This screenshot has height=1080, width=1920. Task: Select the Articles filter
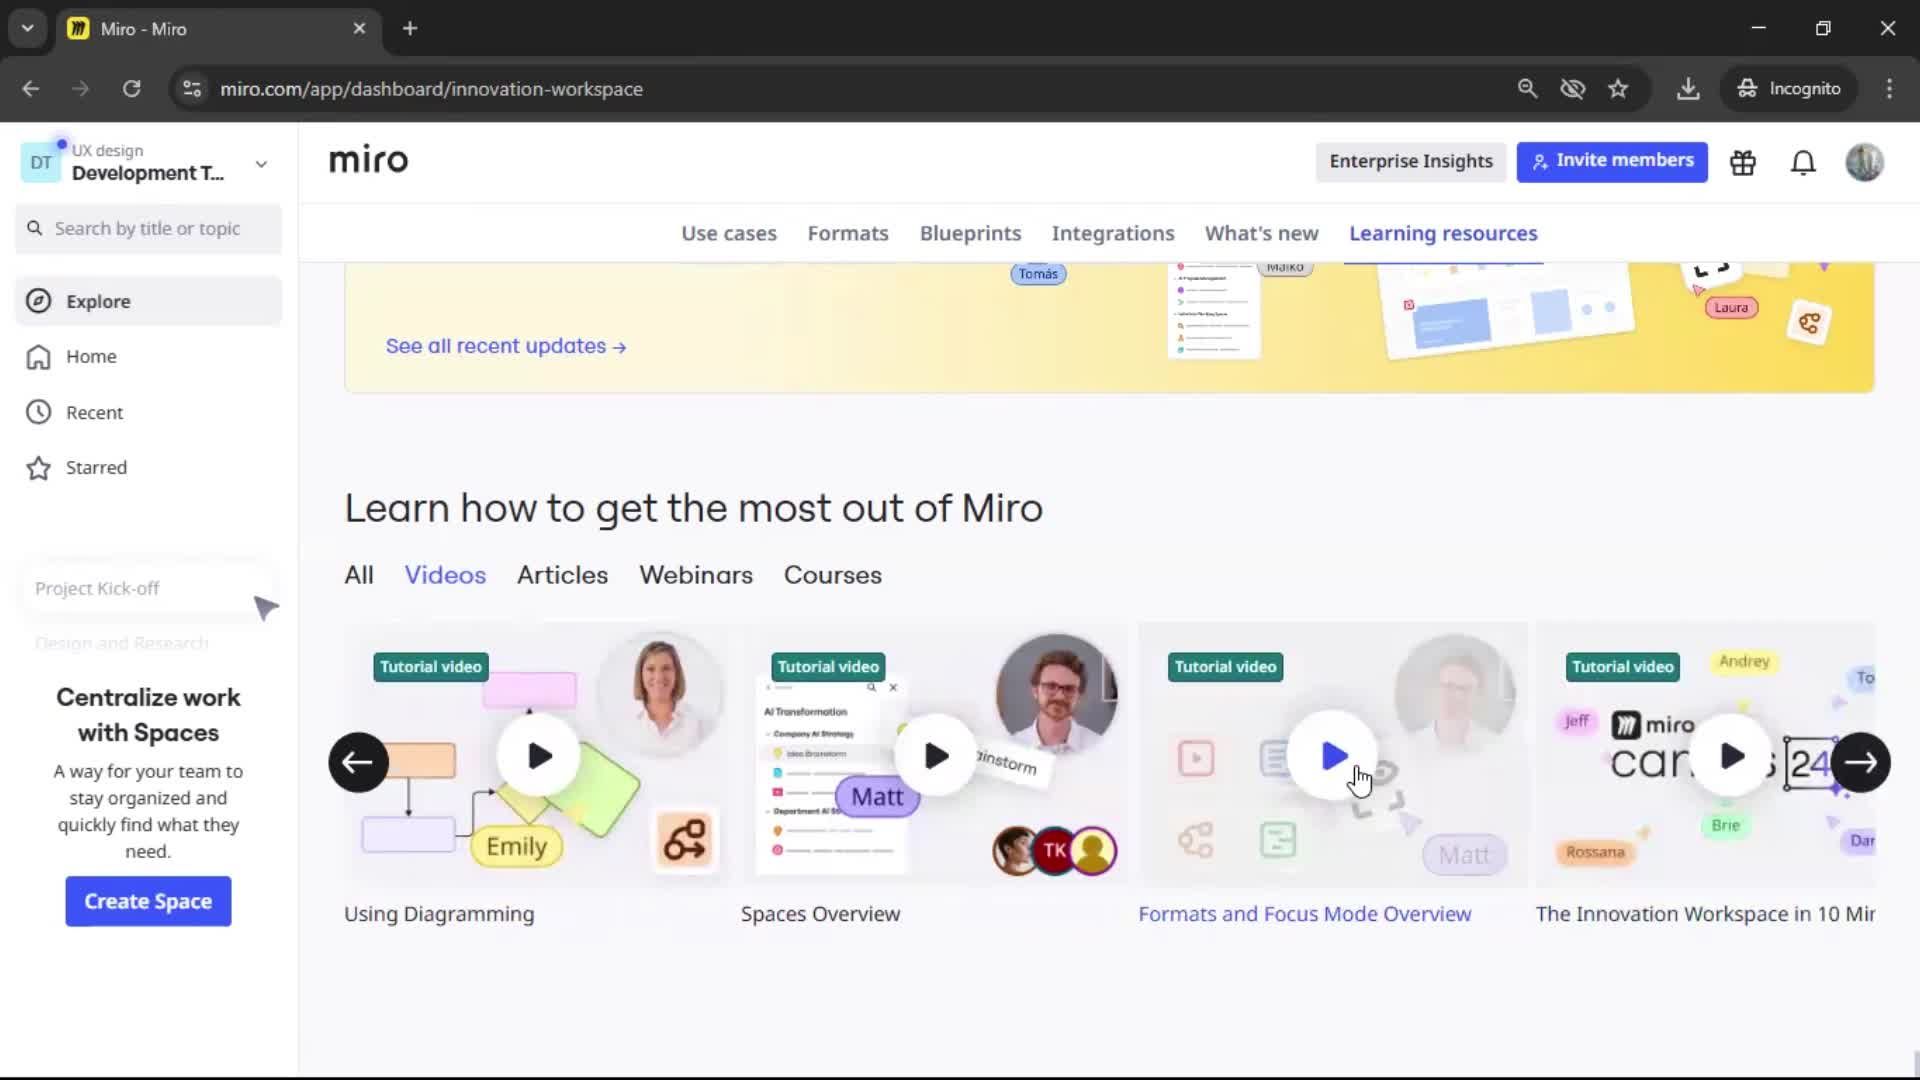[562, 575]
